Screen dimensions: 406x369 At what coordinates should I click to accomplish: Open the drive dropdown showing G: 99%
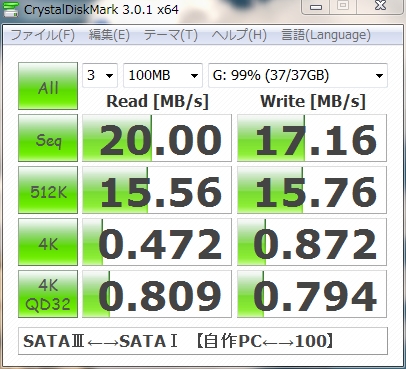click(x=298, y=75)
